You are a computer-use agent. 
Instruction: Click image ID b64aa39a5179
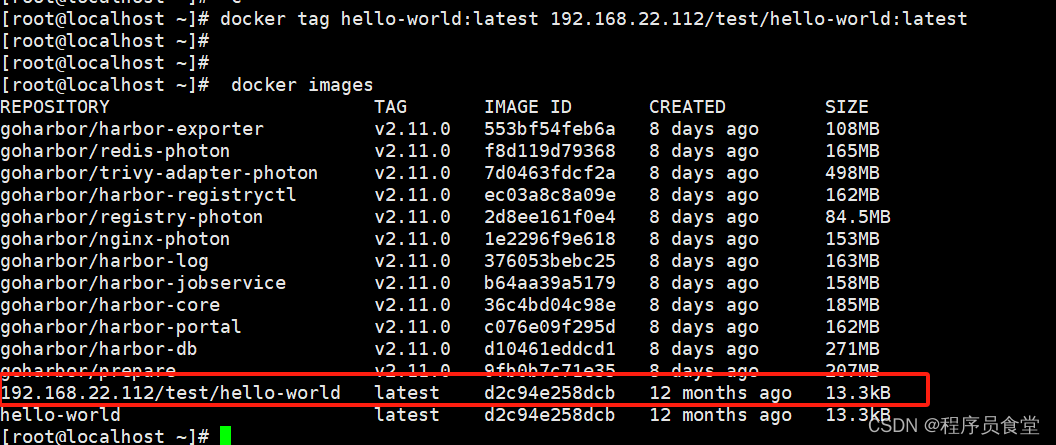[550, 283]
